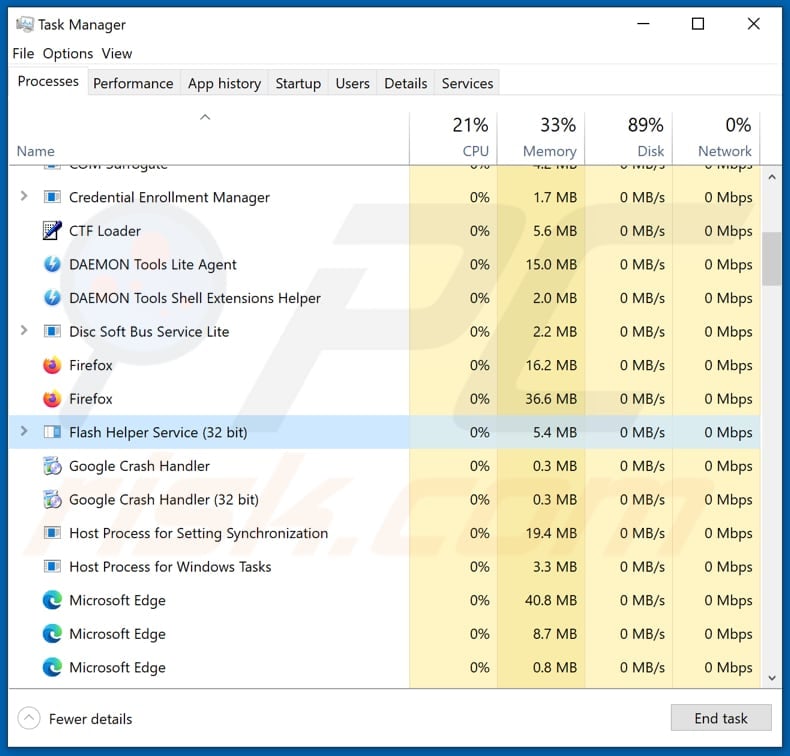Viewport: 790px width, 756px height.
Task: Click the CTF Loader process icon
Action: click(x=52, y=231)
